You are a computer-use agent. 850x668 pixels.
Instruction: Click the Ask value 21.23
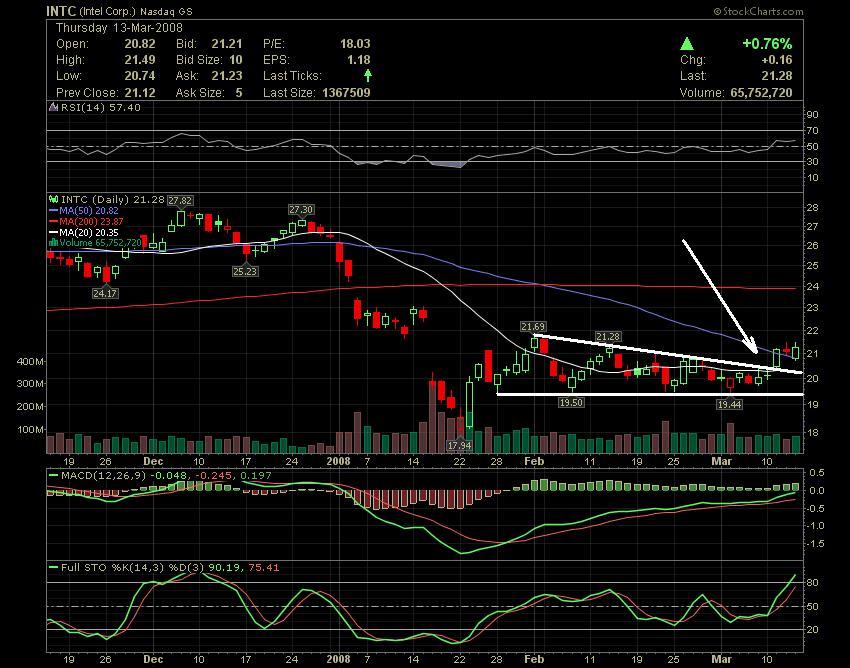click(227, 76)
